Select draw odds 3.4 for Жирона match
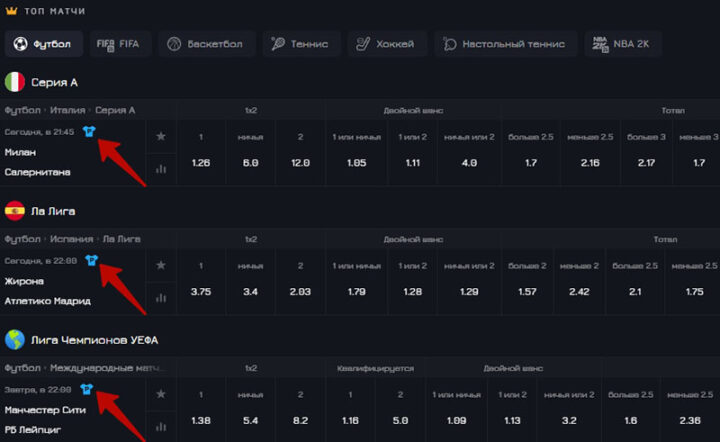The width and height of the screenshot is (720, 442). pos(251,291)
